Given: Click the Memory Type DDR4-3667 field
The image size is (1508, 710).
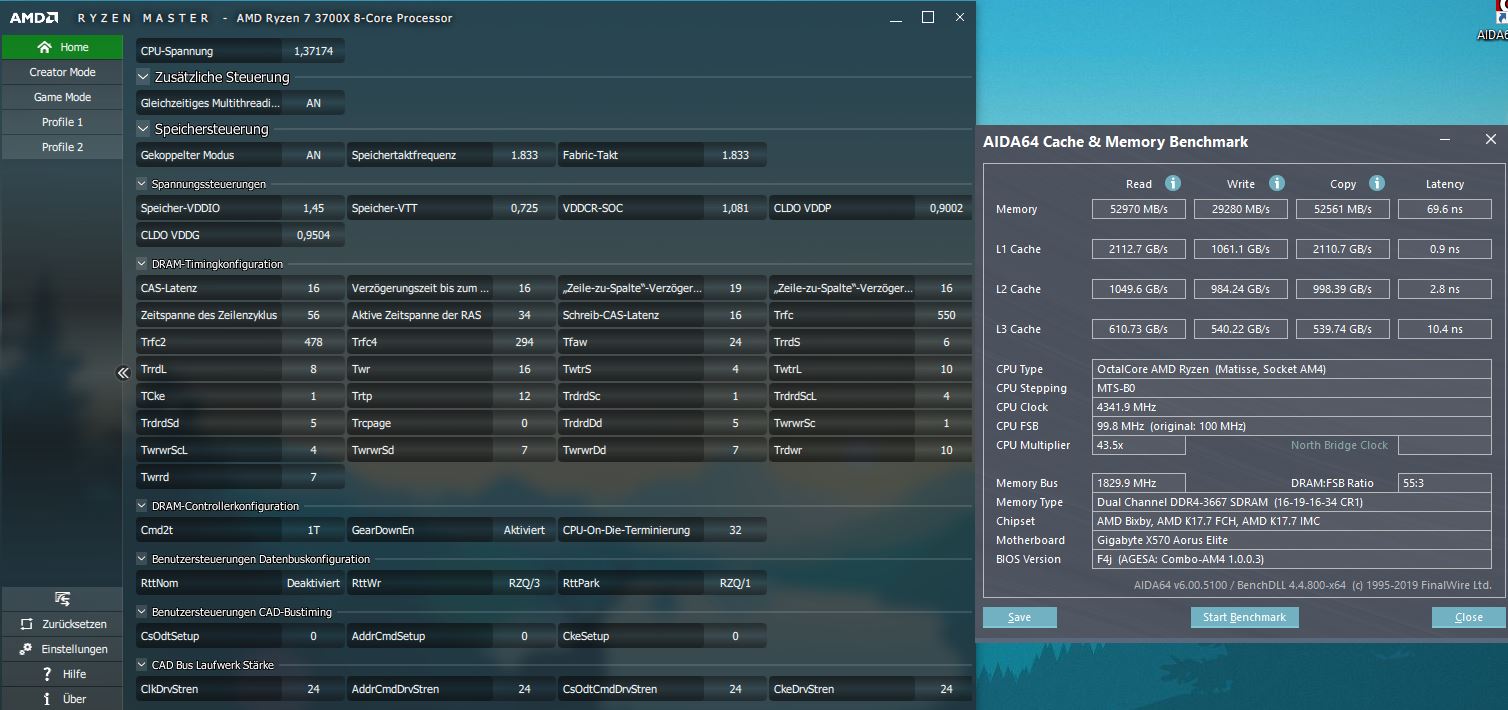Looking at the screenshot, I should 1291,502.
